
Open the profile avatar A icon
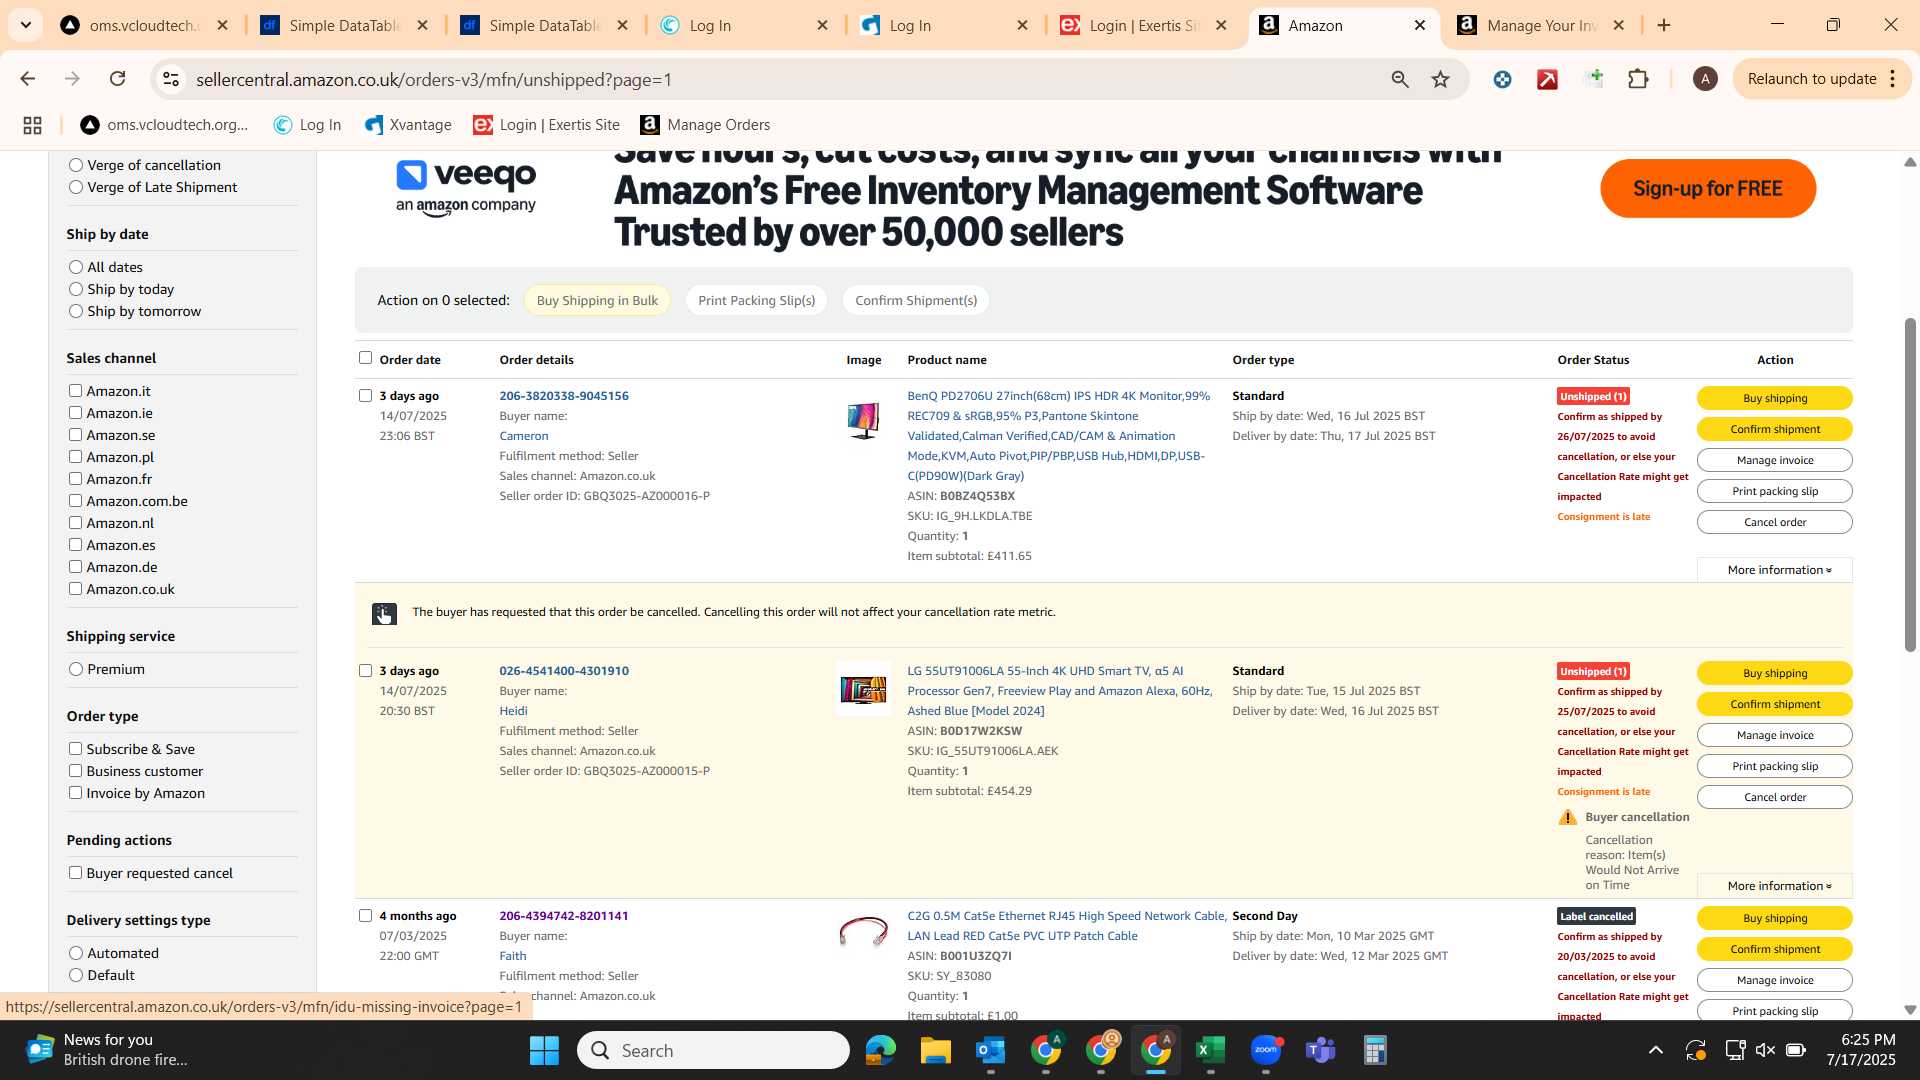pyautogui.click(x=1705, y=79)
